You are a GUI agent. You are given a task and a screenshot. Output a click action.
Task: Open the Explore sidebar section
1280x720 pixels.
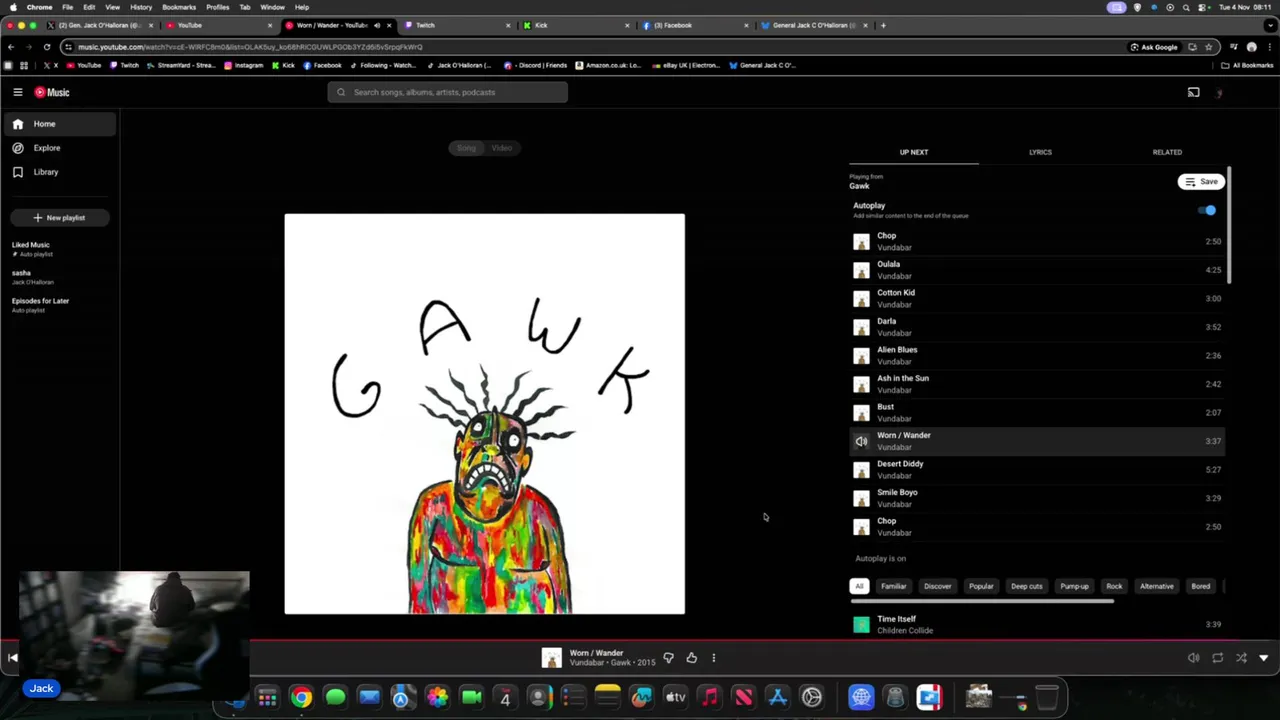(x=60, y=148)
